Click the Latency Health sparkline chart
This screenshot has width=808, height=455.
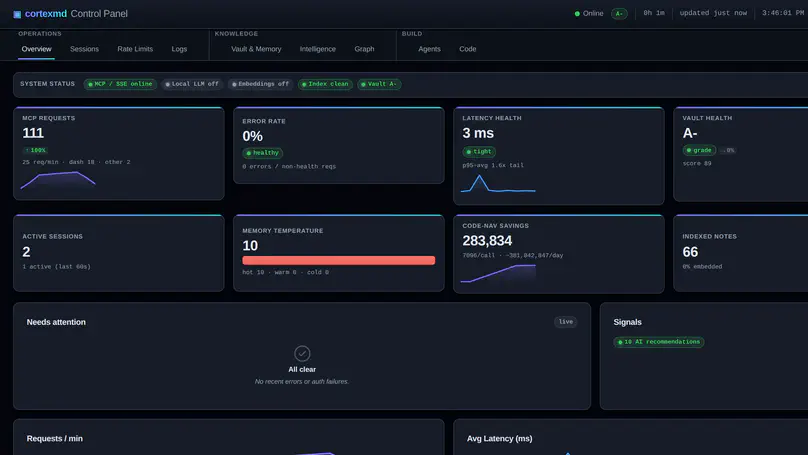pyautogui.click(x=498, y=183)
